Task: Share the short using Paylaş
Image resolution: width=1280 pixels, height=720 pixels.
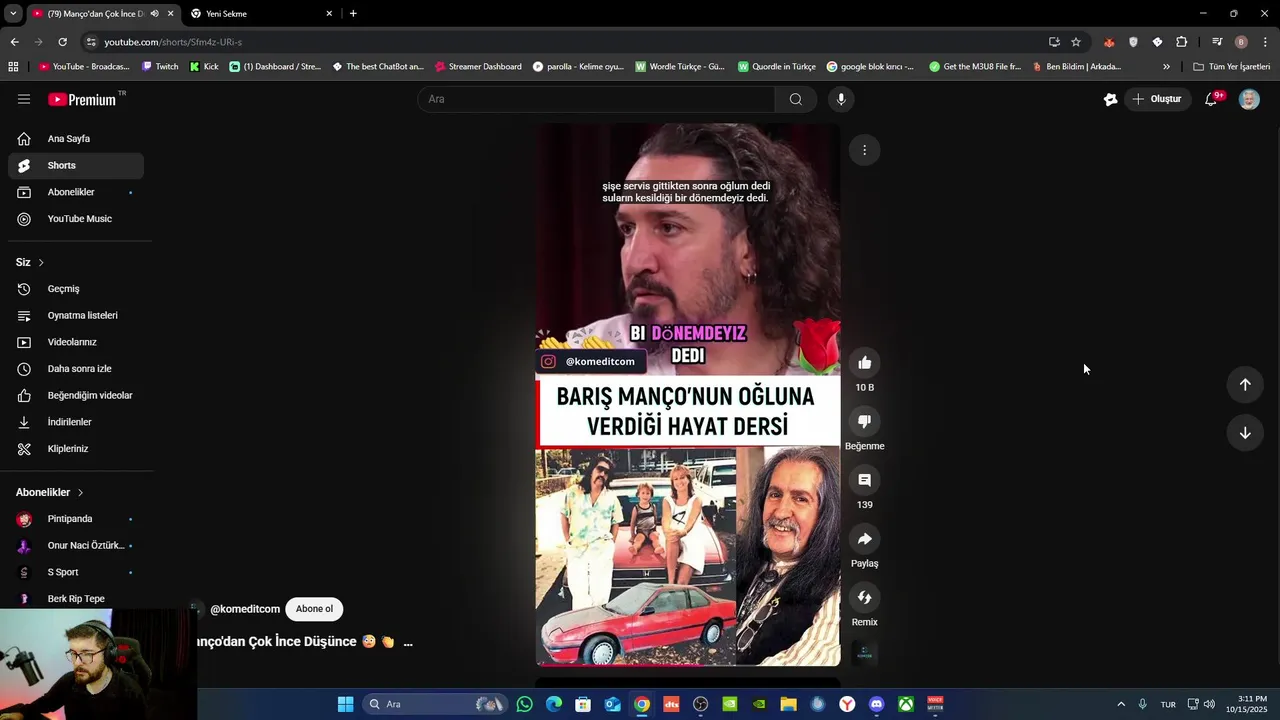Action: (x=865, y=539)
